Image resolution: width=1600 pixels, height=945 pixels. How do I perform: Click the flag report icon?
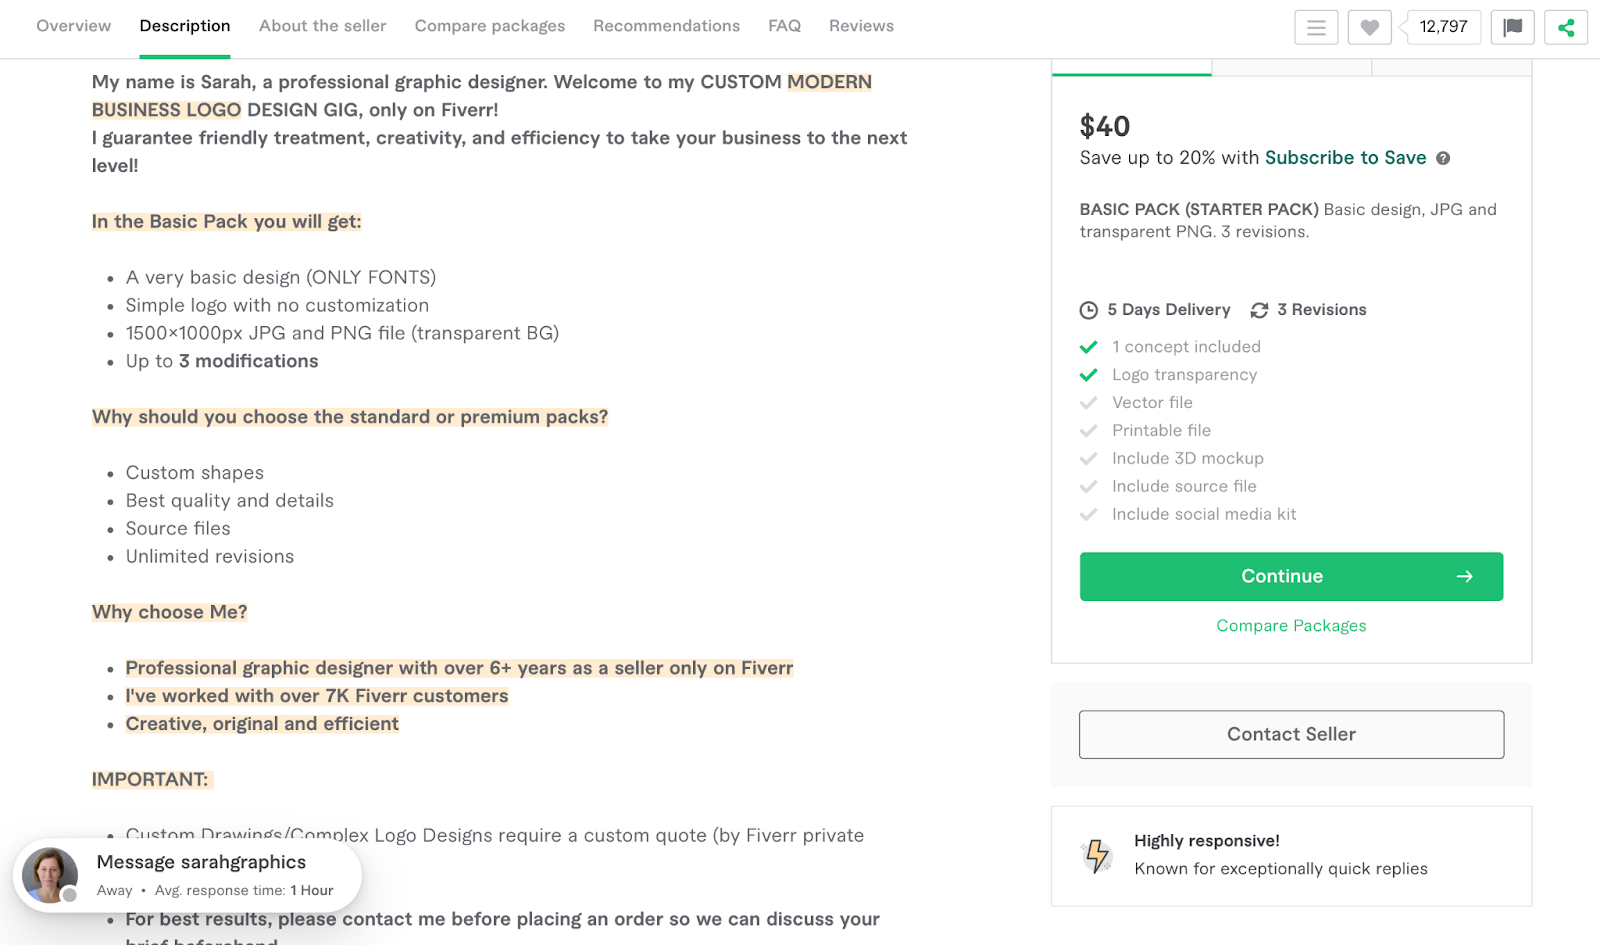(1513, 27)
